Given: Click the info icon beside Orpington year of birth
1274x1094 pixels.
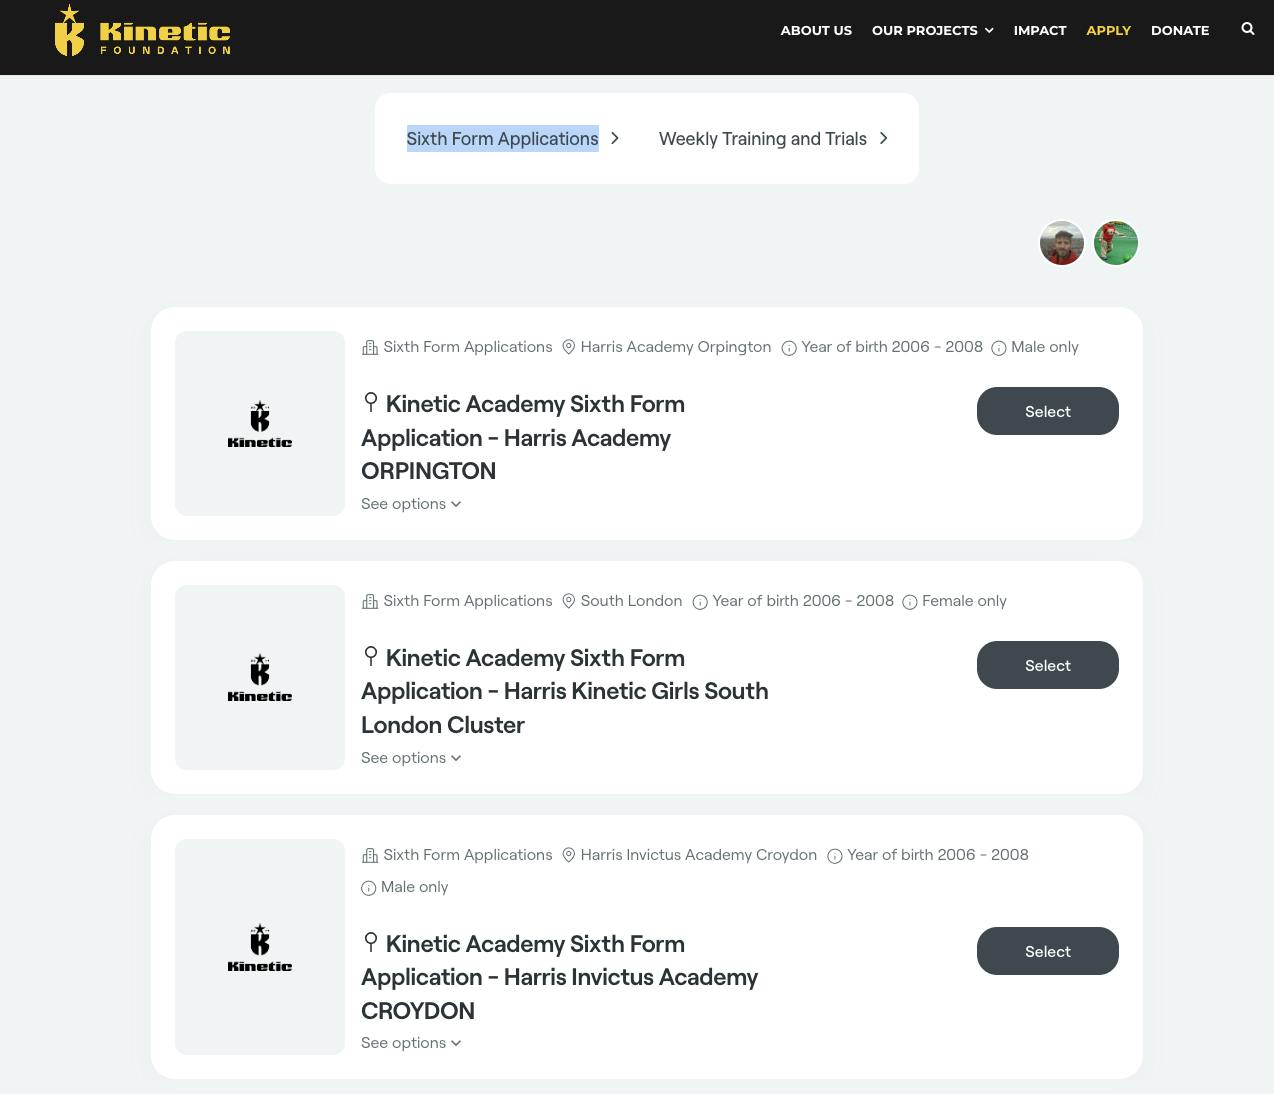Looking at the screenshot, I should tap(789, 348).
